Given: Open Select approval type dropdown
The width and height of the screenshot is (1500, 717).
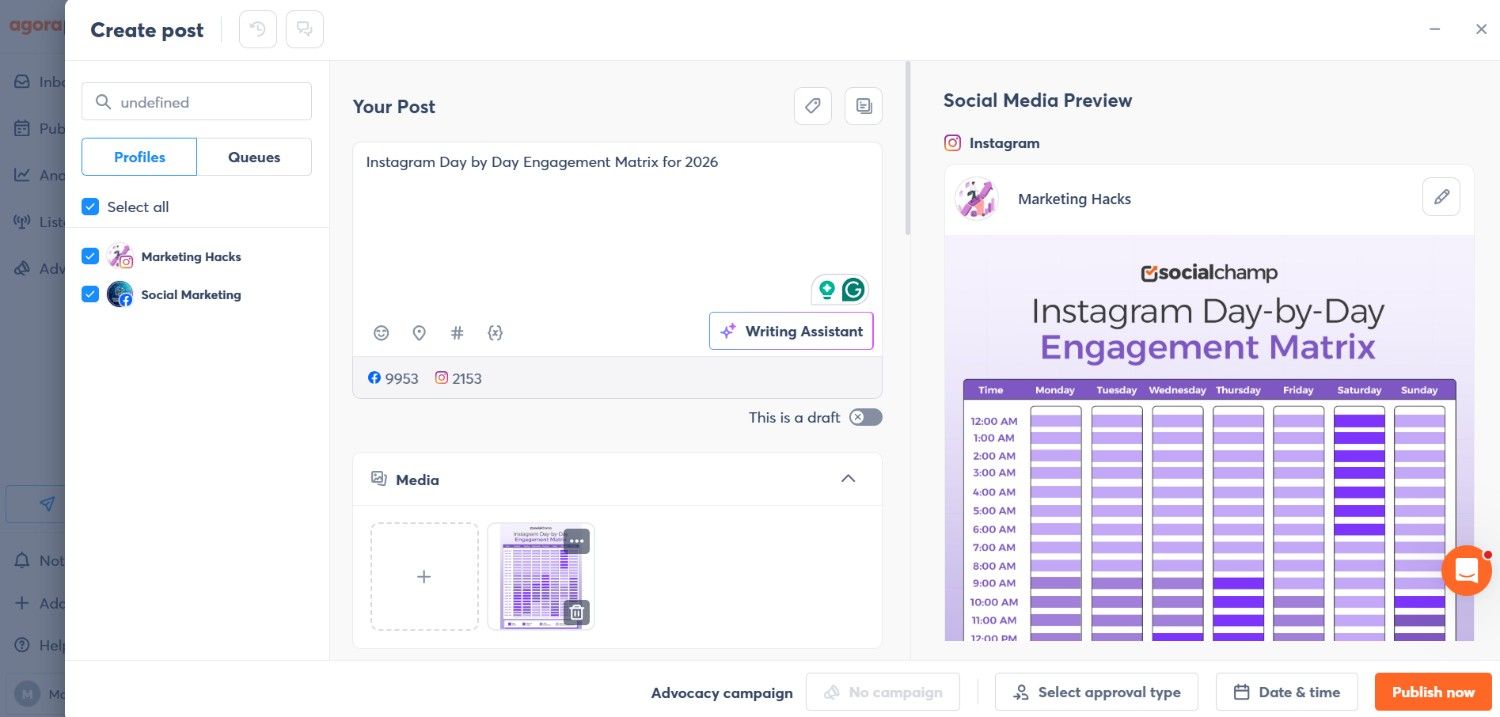Looking at the screenshot, I should (1097, 692).
